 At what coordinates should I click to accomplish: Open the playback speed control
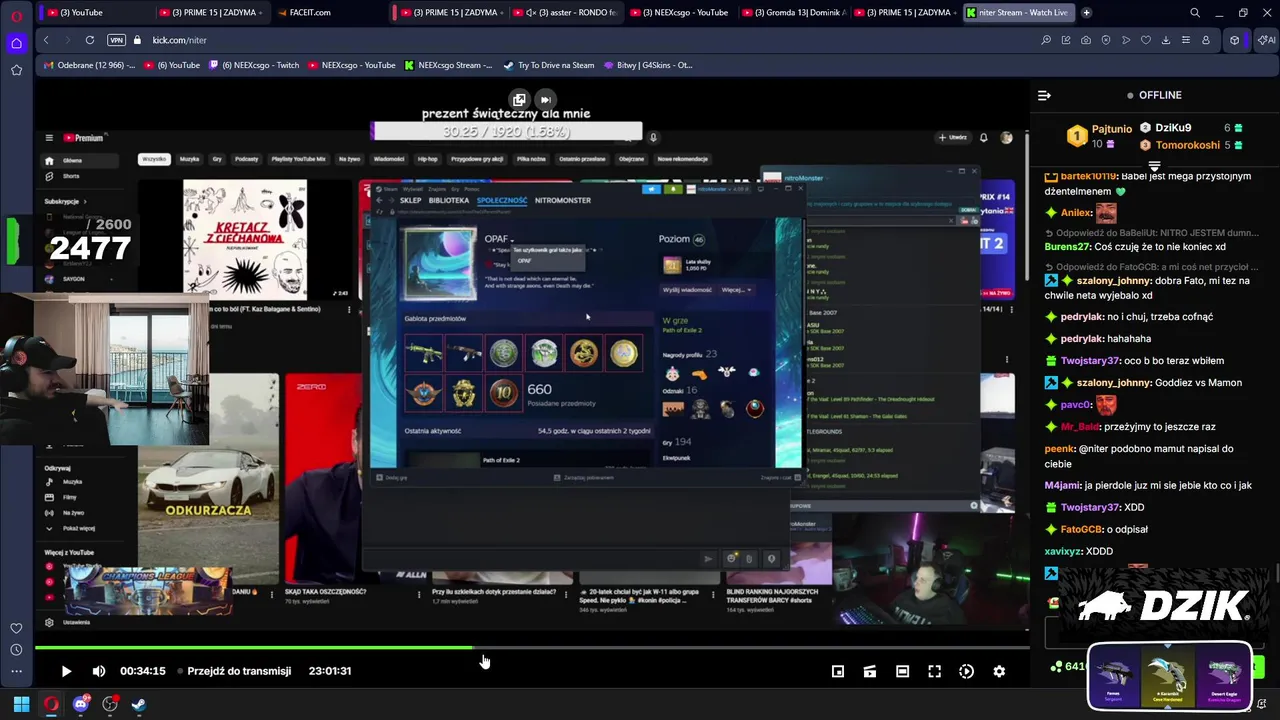pyautogui.click(x=966, y=671)
